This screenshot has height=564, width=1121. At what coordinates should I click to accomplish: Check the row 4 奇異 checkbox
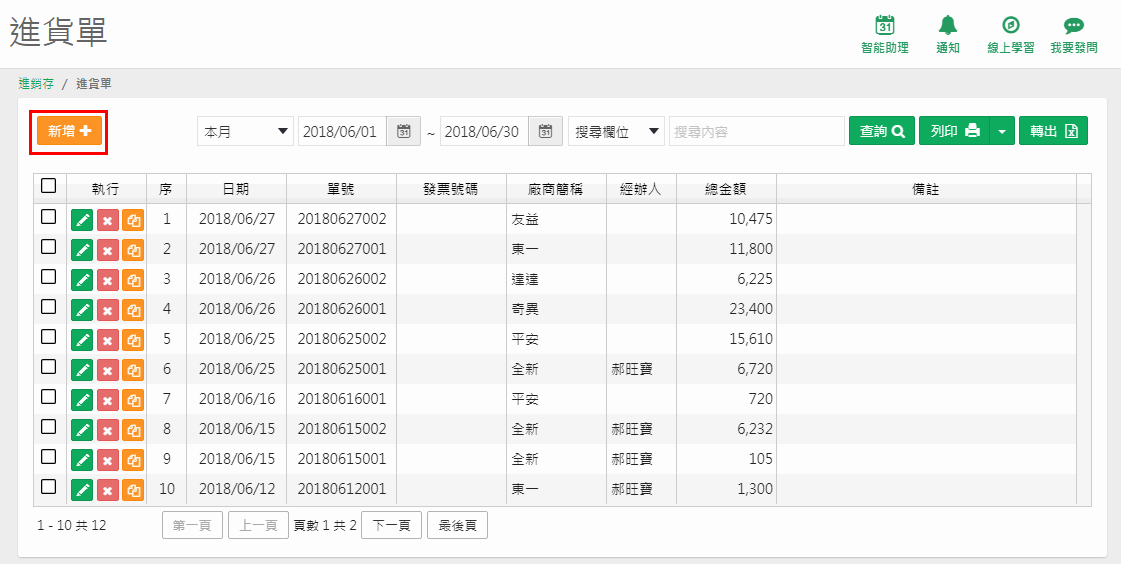point(49,307)
